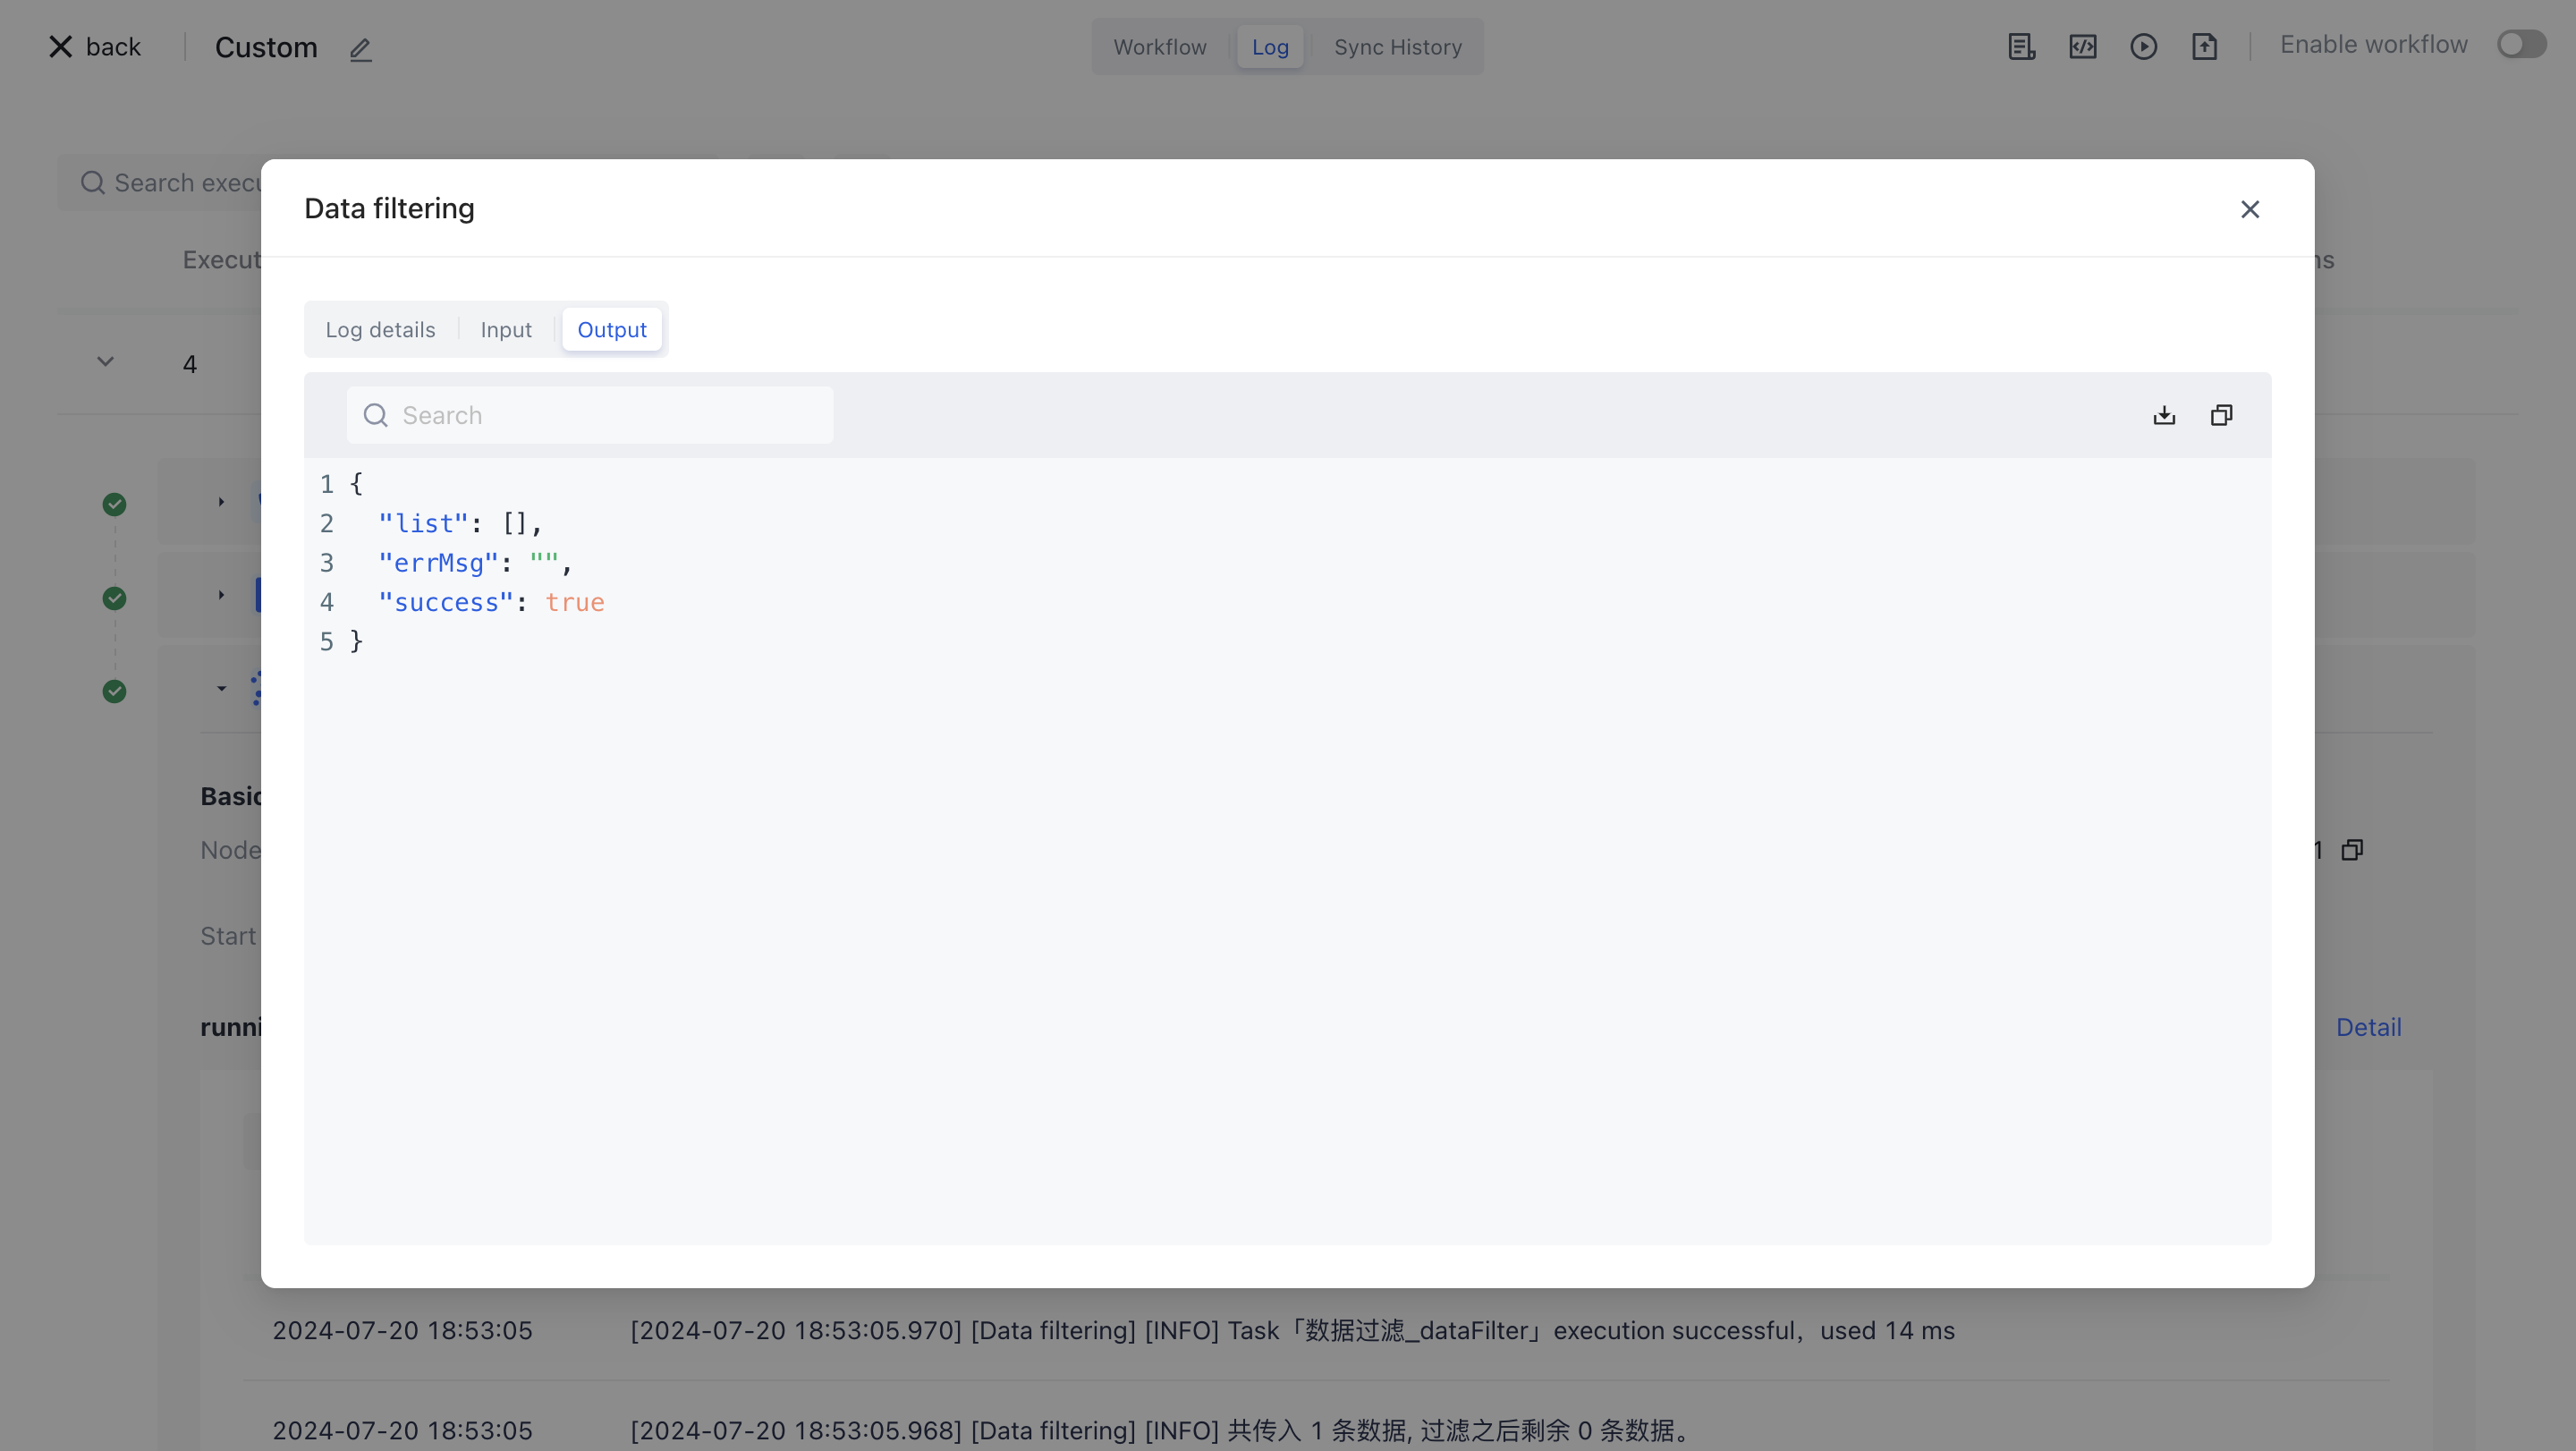Click the run workflow play icon
Screen dimensions: 2576x1451
point(2143,47)
